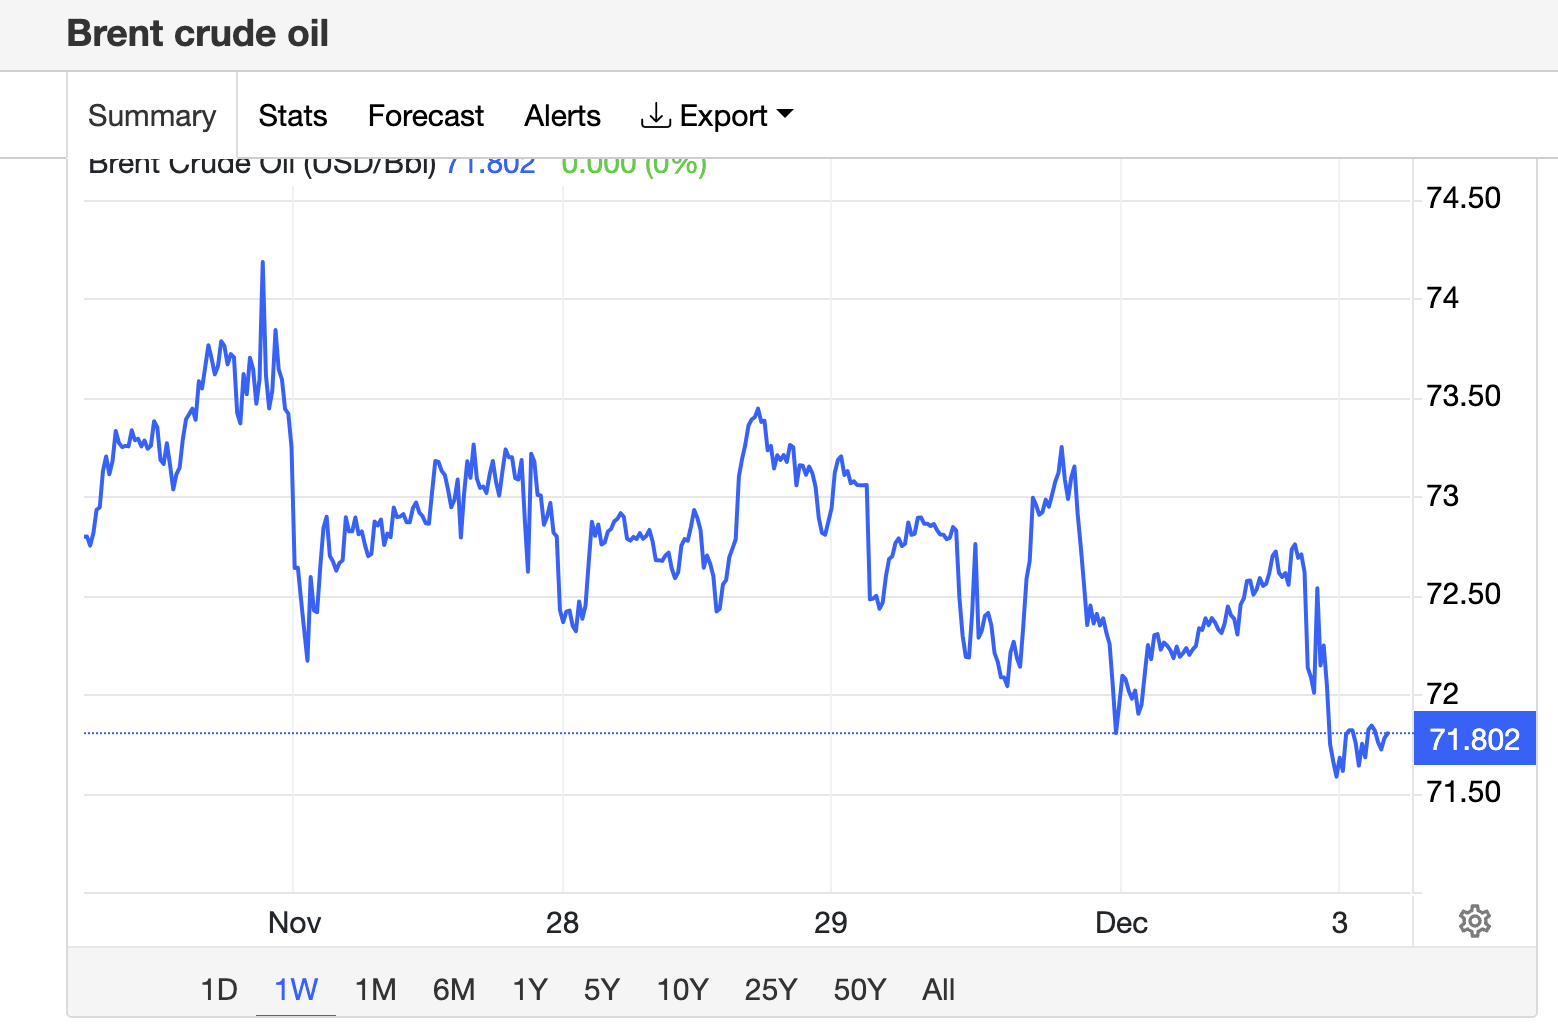Click the Export download icon
Viewport: 1558px width, 1034px height.
(655, 116)
